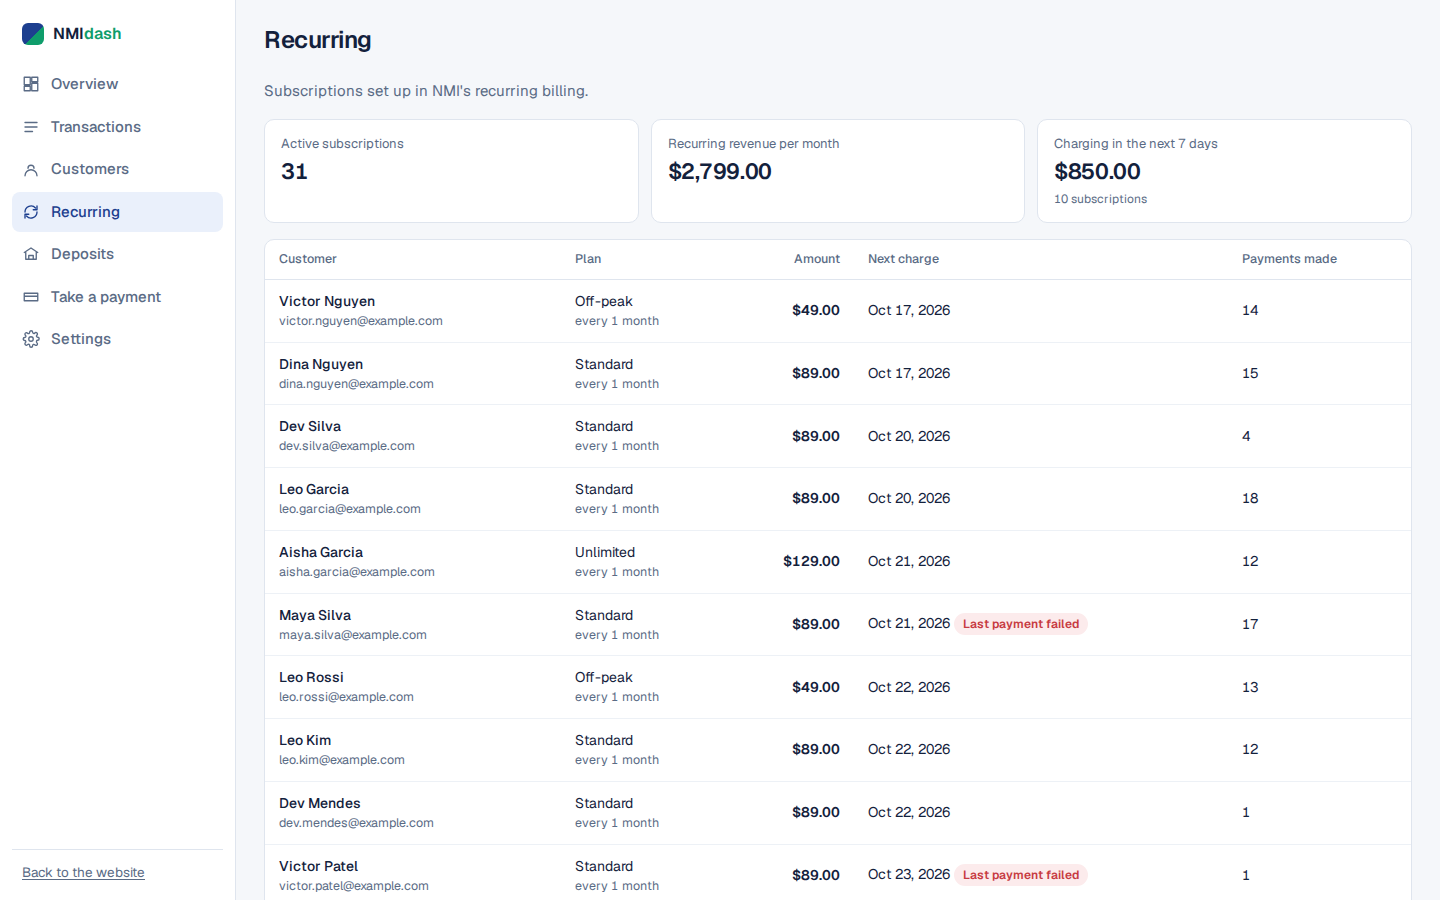
Task: Click the Active subscriptions card
Action: (x=451, y=171)
